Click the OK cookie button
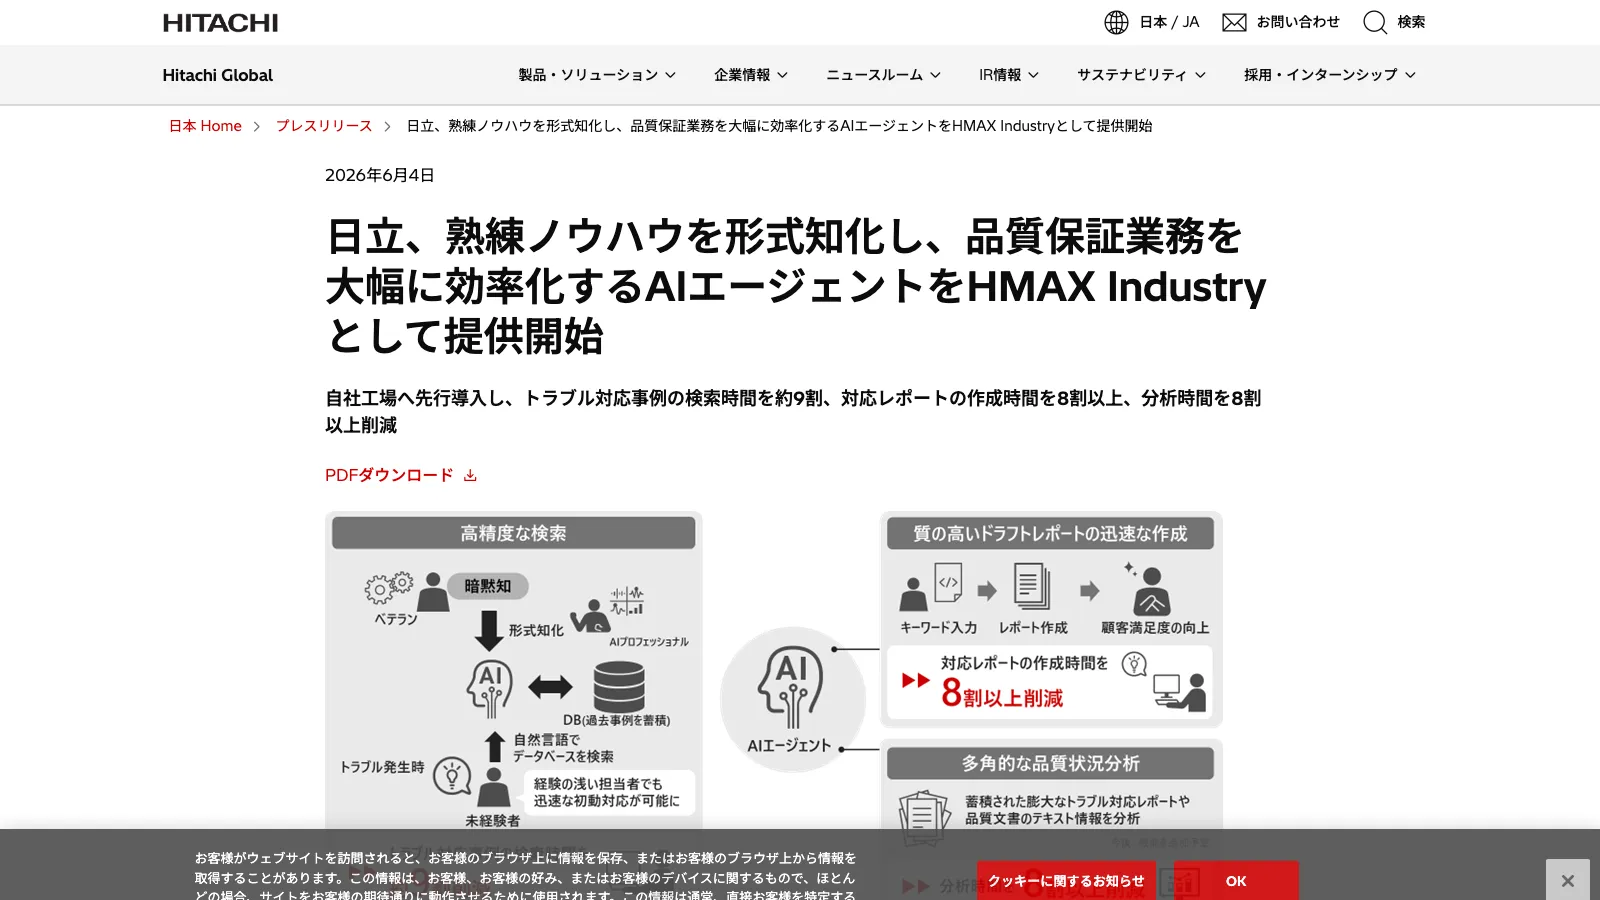Image resolution: width=1600 pixels, height=900 pixels. tap(1236, 881)
